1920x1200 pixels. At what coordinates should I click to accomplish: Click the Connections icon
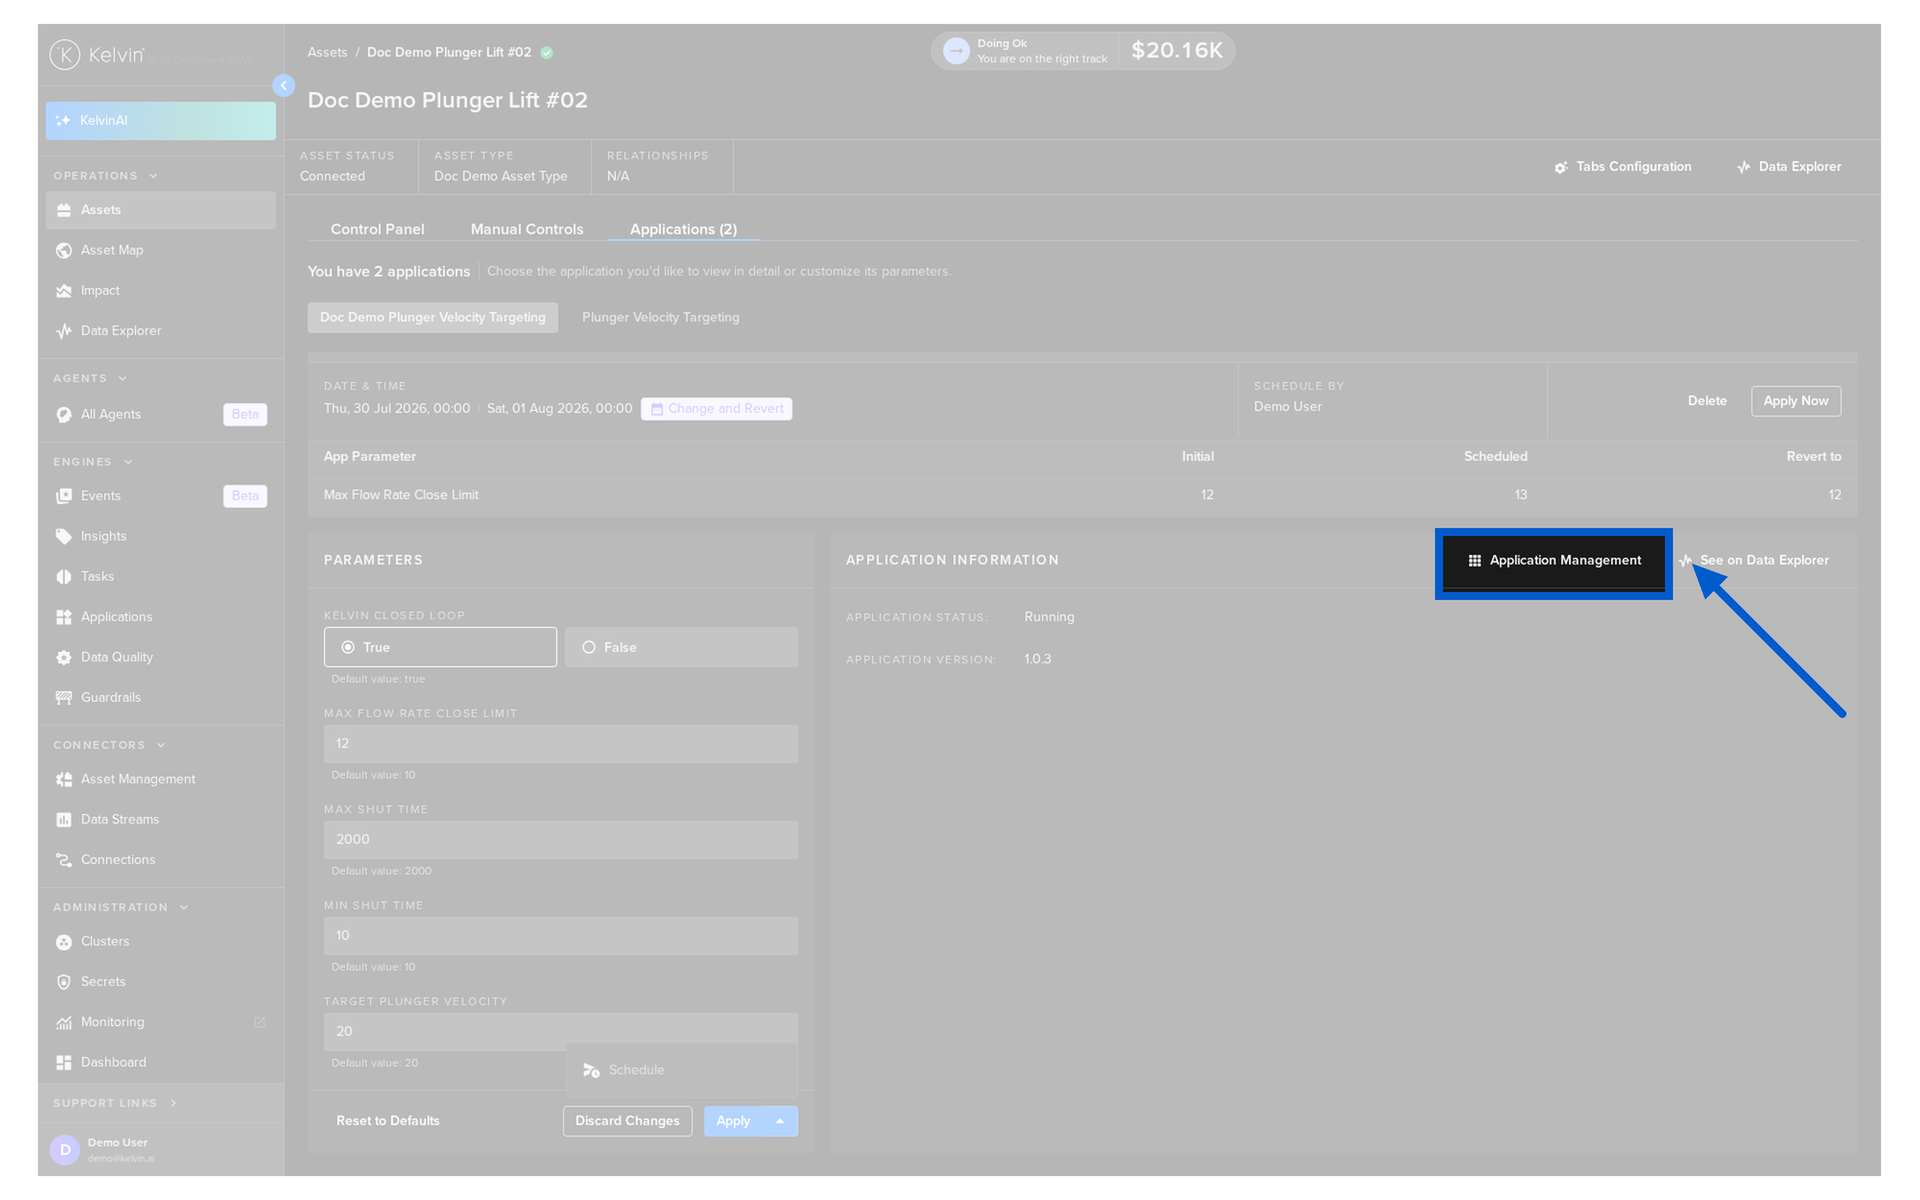point(64,860)
